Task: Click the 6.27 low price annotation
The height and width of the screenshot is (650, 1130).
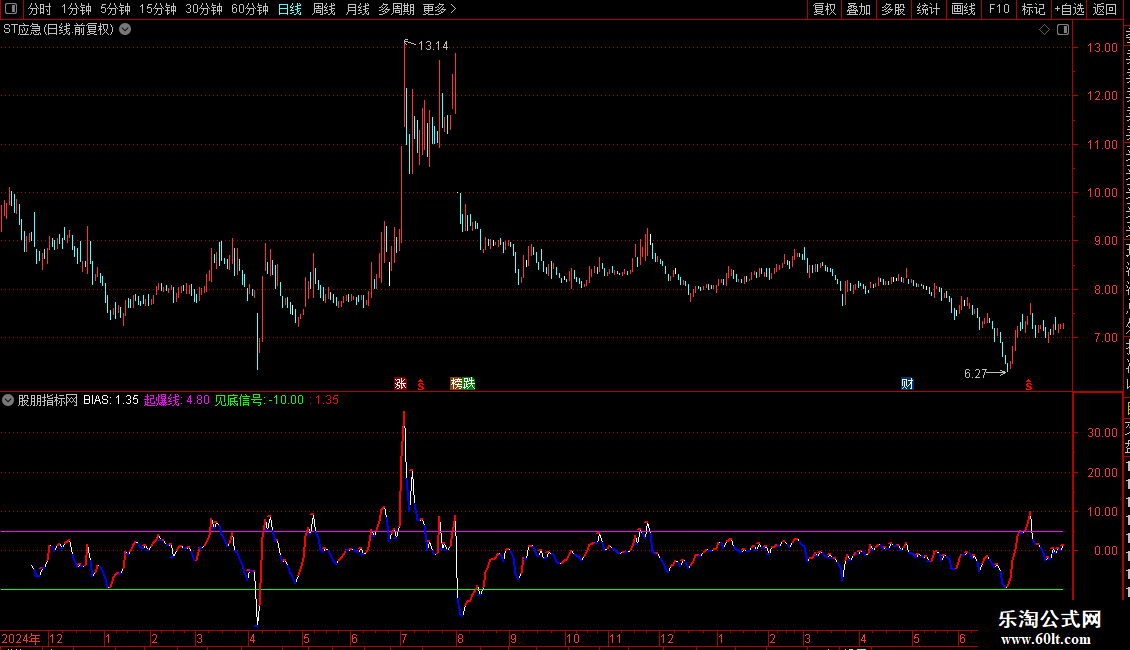Action: [x=975, y=373]
